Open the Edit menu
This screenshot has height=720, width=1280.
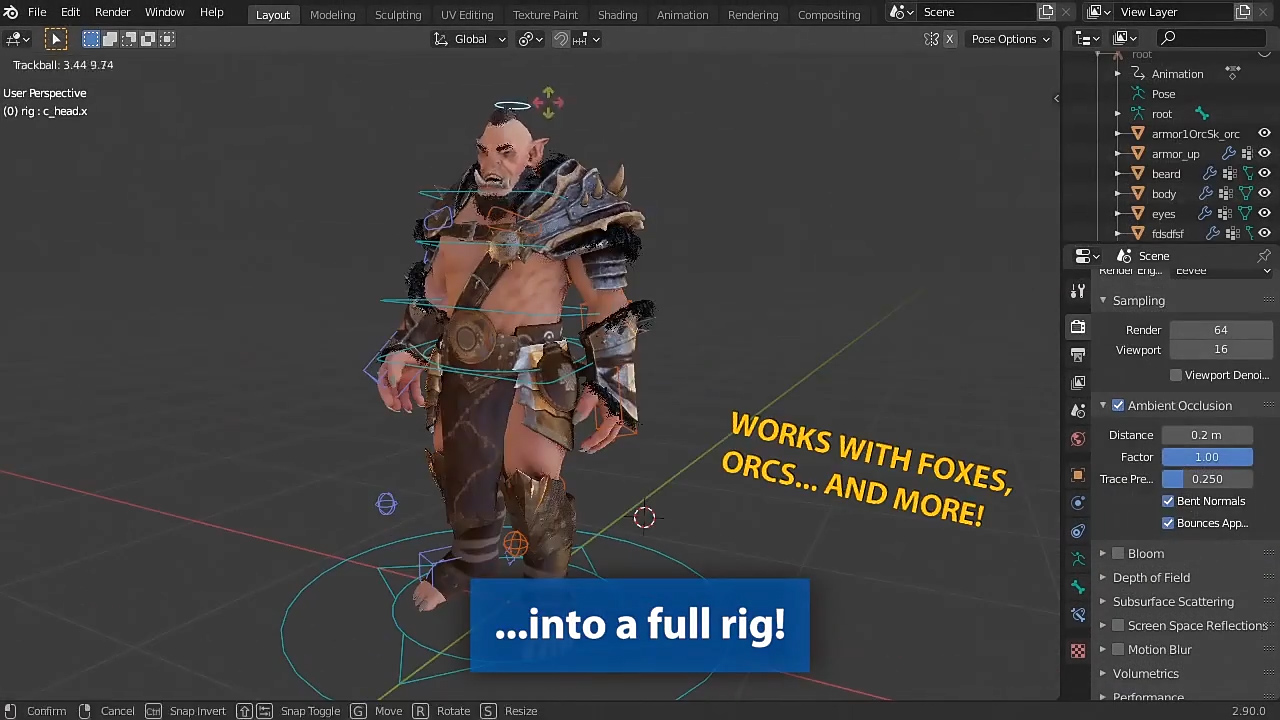tap(70, 12)
